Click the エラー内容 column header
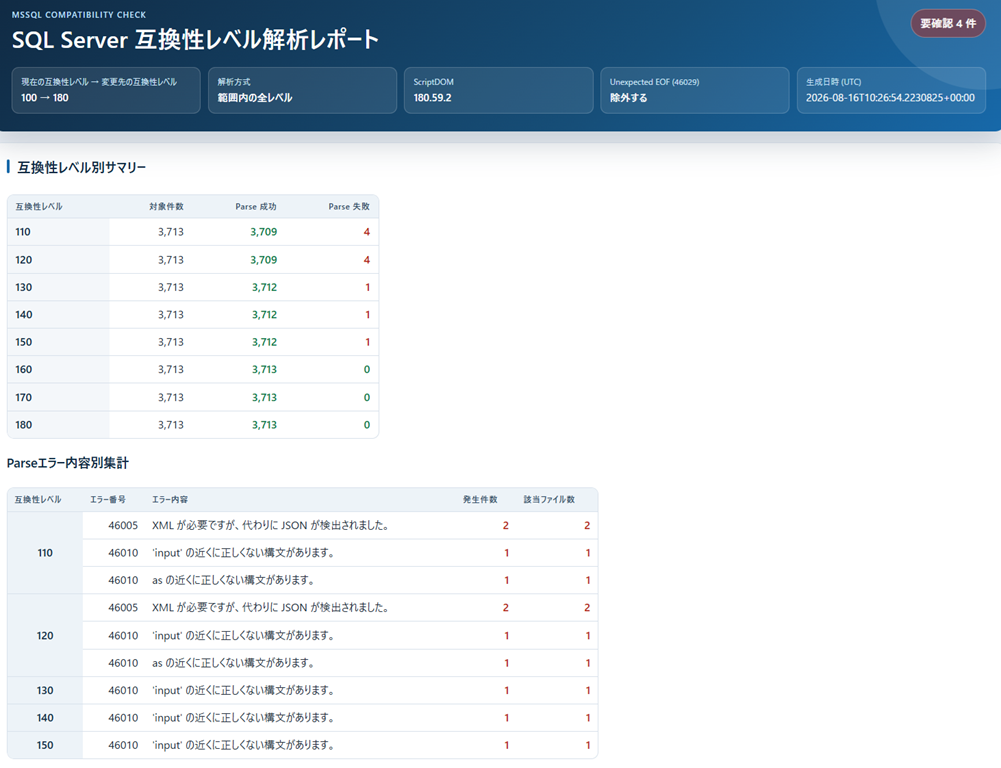 pyautogui.click(x=170, y=499)
